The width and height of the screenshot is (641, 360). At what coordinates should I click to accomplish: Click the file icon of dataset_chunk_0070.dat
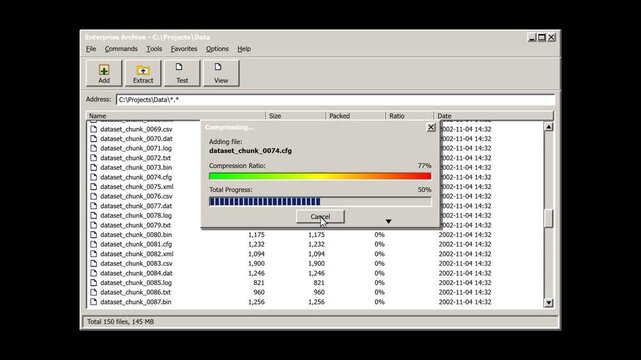[x=94, y=139]
